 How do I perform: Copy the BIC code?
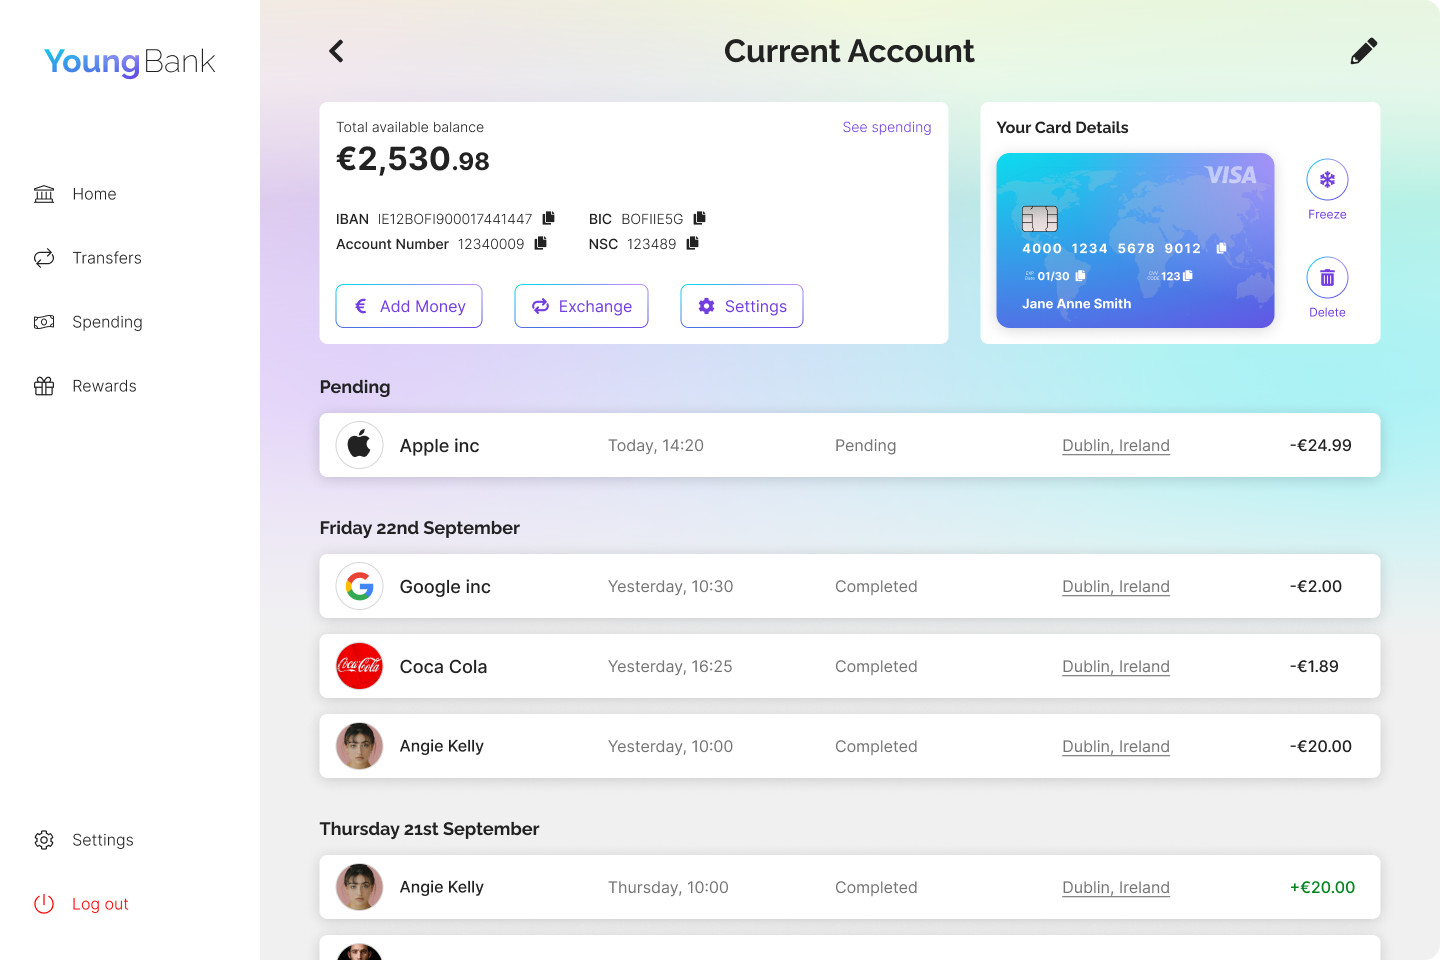pyautogui.click(x=699, y=218)
